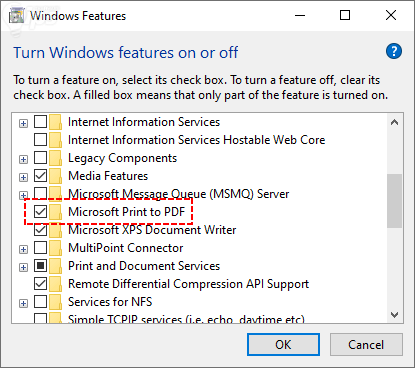Expand Microsoft Message Queue (MSMQ) Server node
Viewport: 415px width, 368px height.
click(x=23, y=195)
